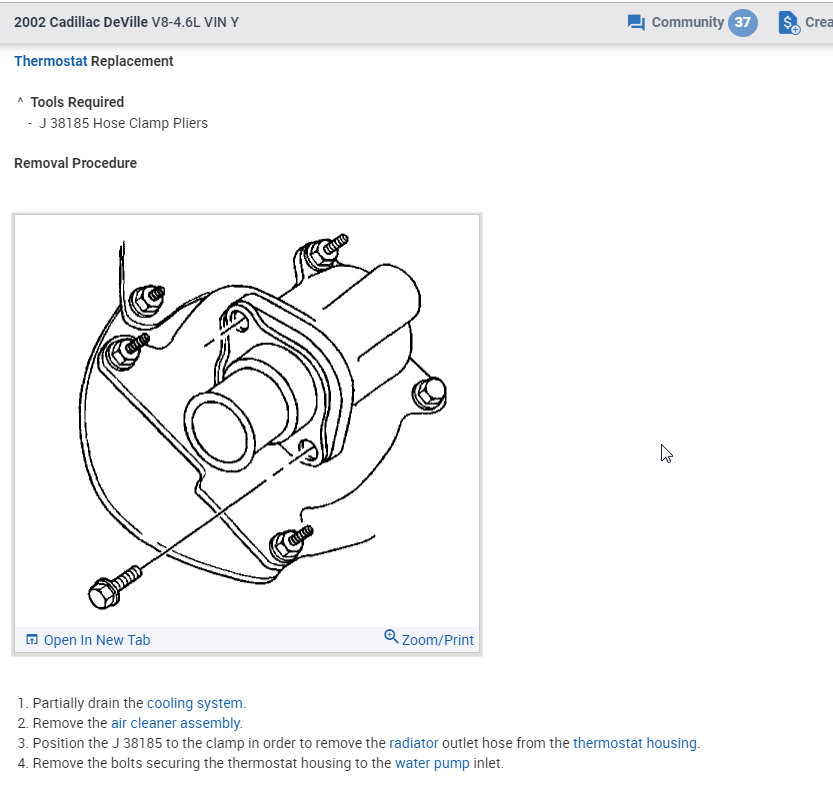Select the vehicle title 2002 Cadillac DeVille
833x798 pixels.
pos(81,22)
